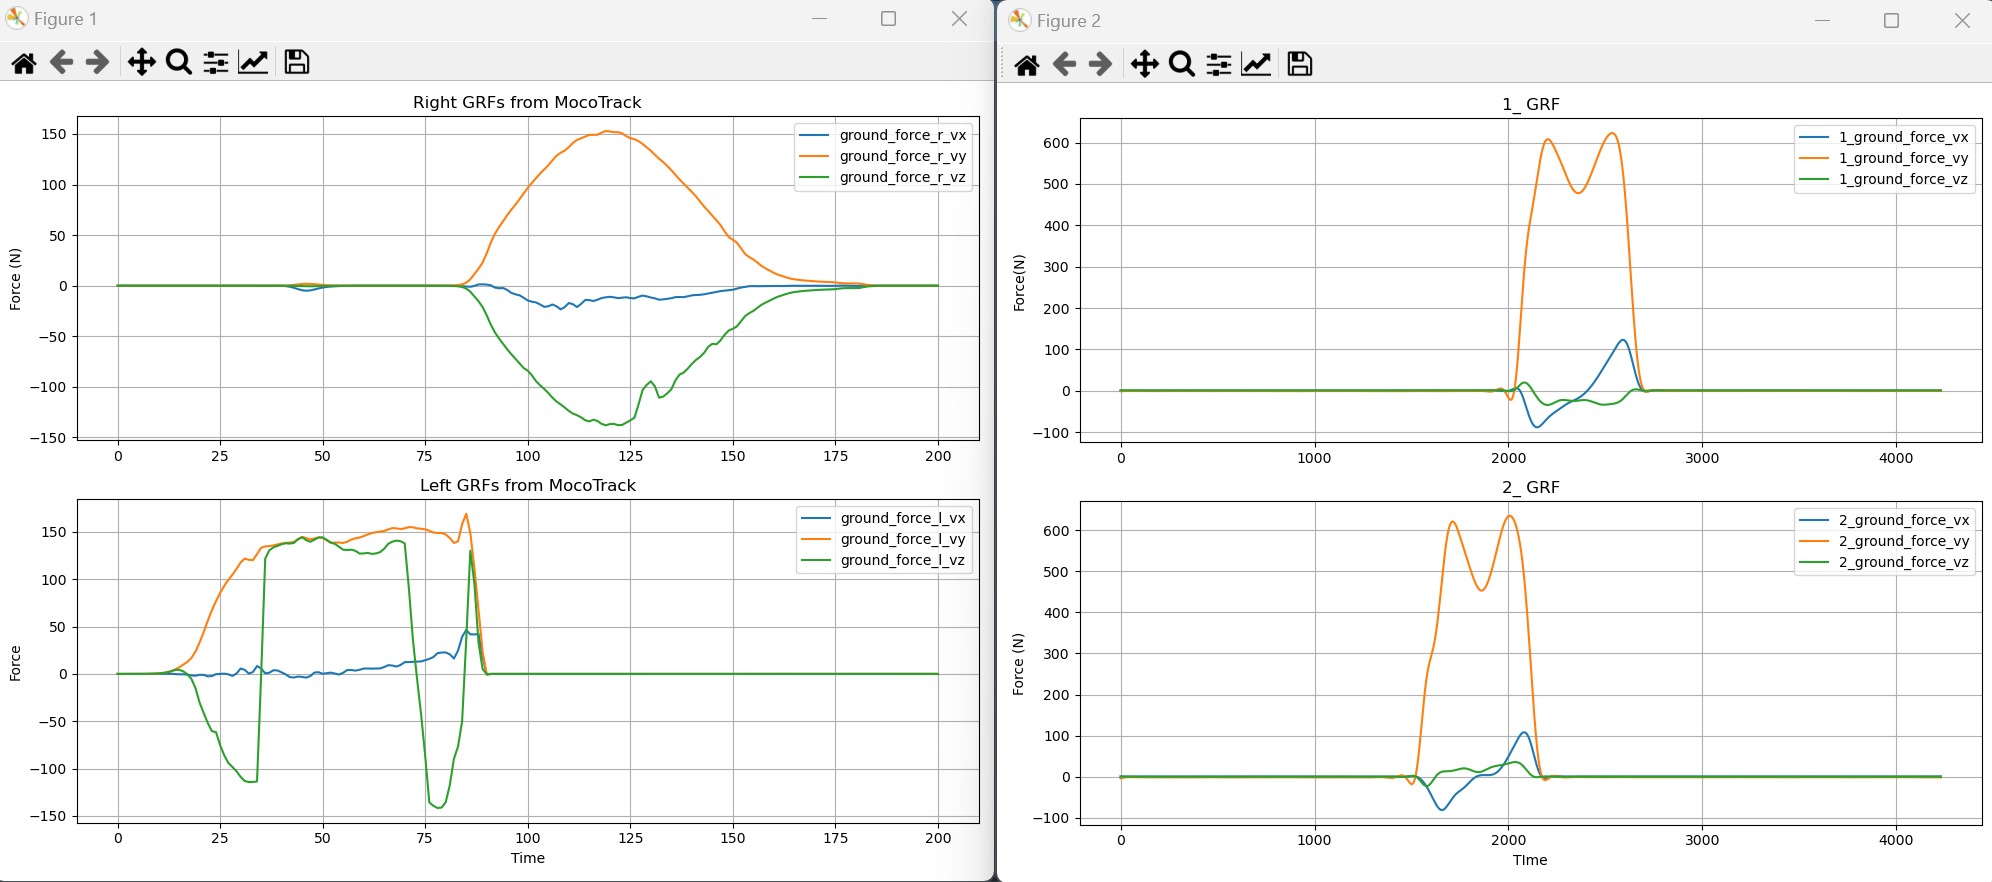1992x882 pixels.
Task: Click the first orange peak in 1_ GRF plot
Action: pos(1548,140)
